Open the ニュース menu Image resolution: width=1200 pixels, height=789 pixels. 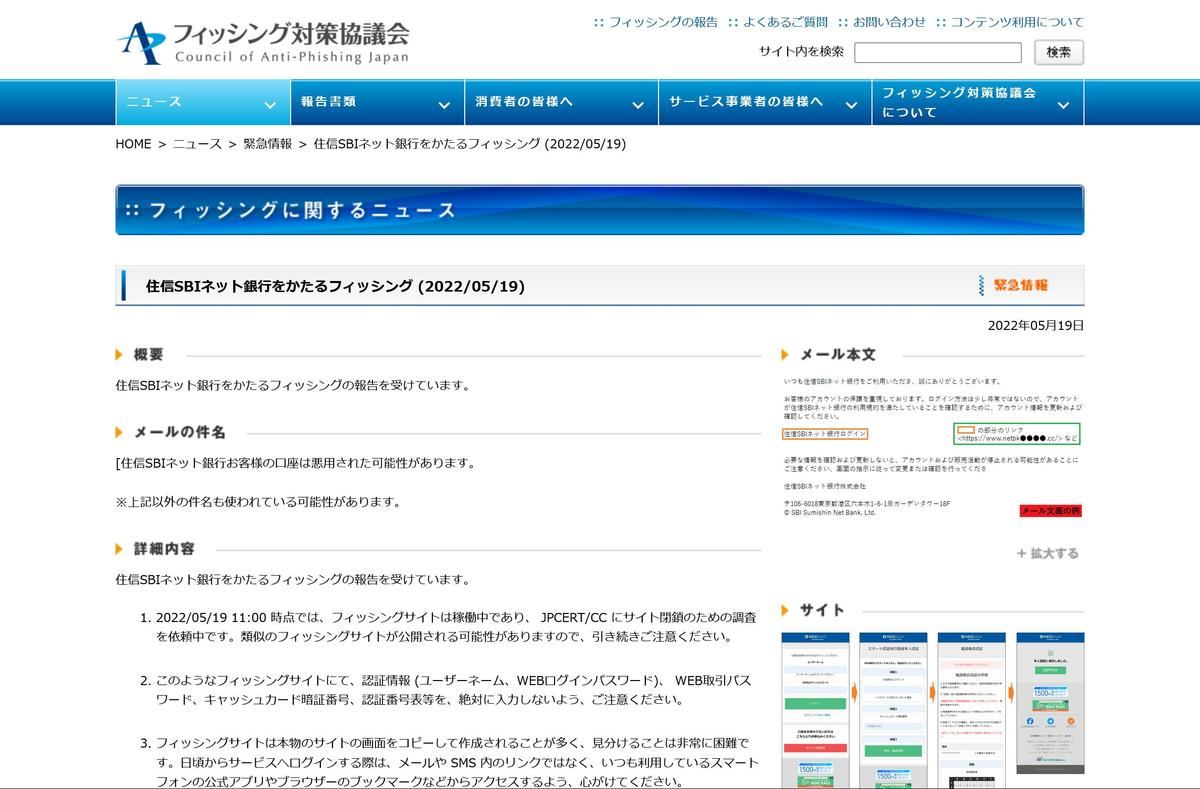click(203, 102)
